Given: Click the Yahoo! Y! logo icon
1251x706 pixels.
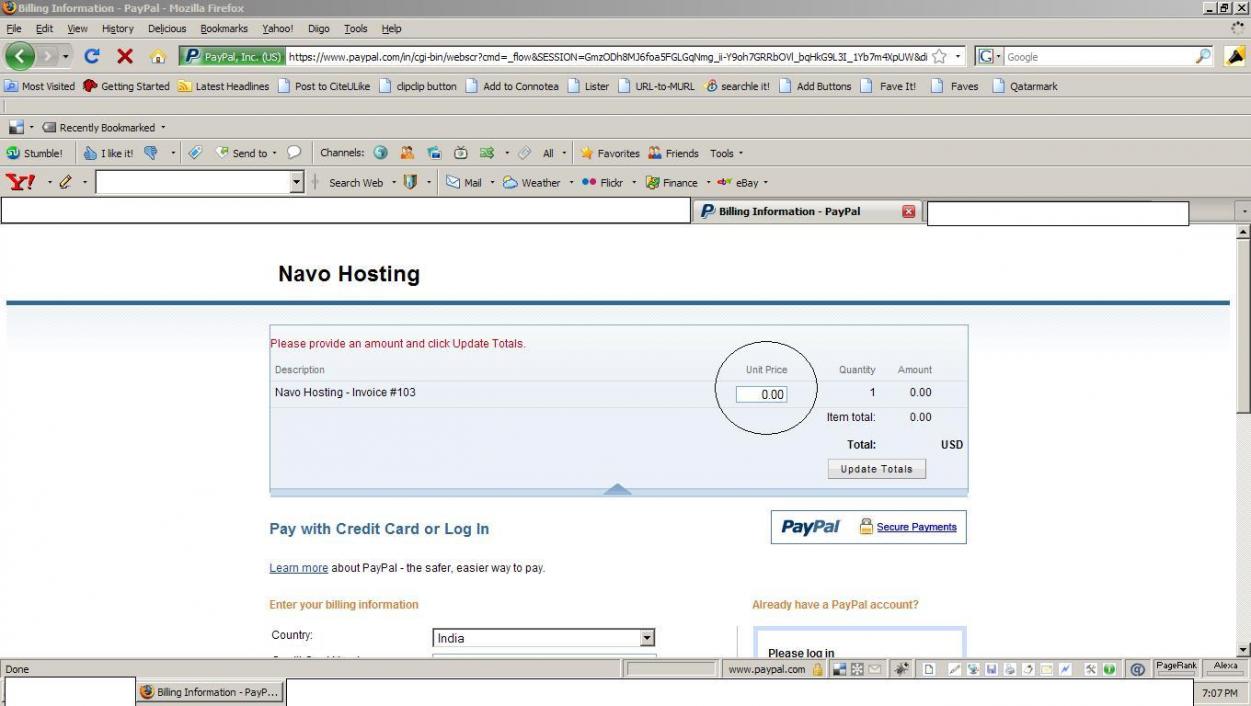Looking at the screenshot, I should pyautogui.click(x=21, y=182).
